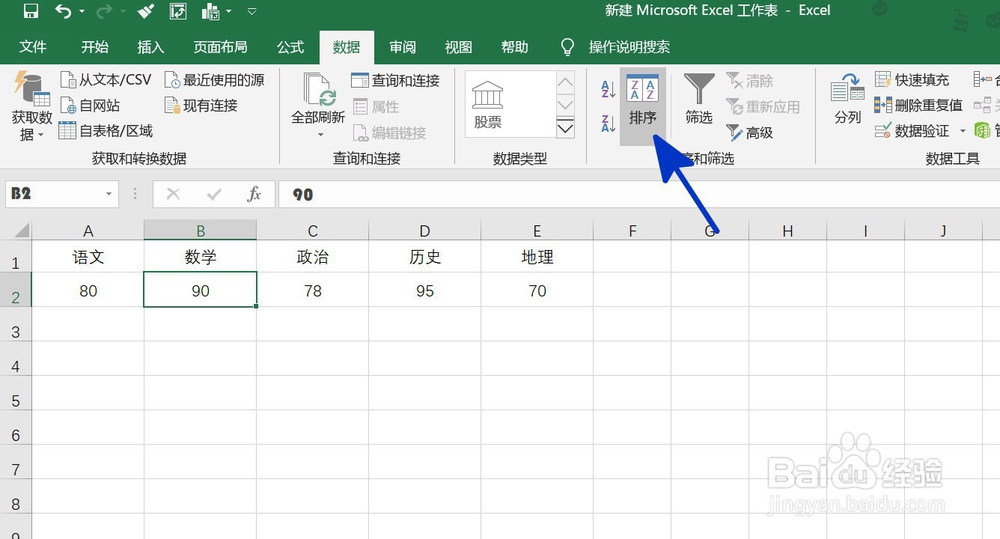Switch to the 插入 ribbon tab

click(151, 47)
